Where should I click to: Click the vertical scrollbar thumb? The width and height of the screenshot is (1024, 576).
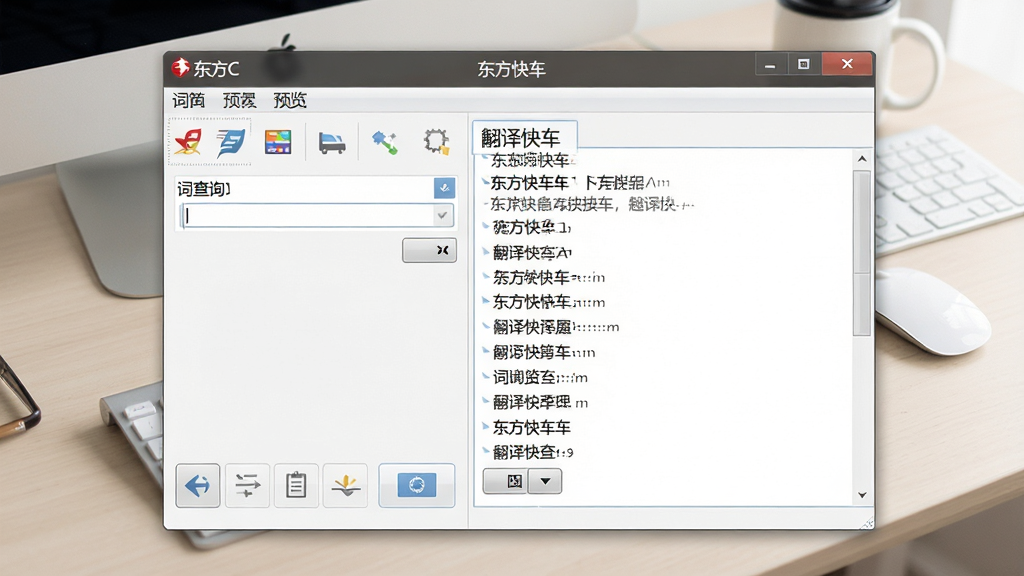click(x=861, y=253)
